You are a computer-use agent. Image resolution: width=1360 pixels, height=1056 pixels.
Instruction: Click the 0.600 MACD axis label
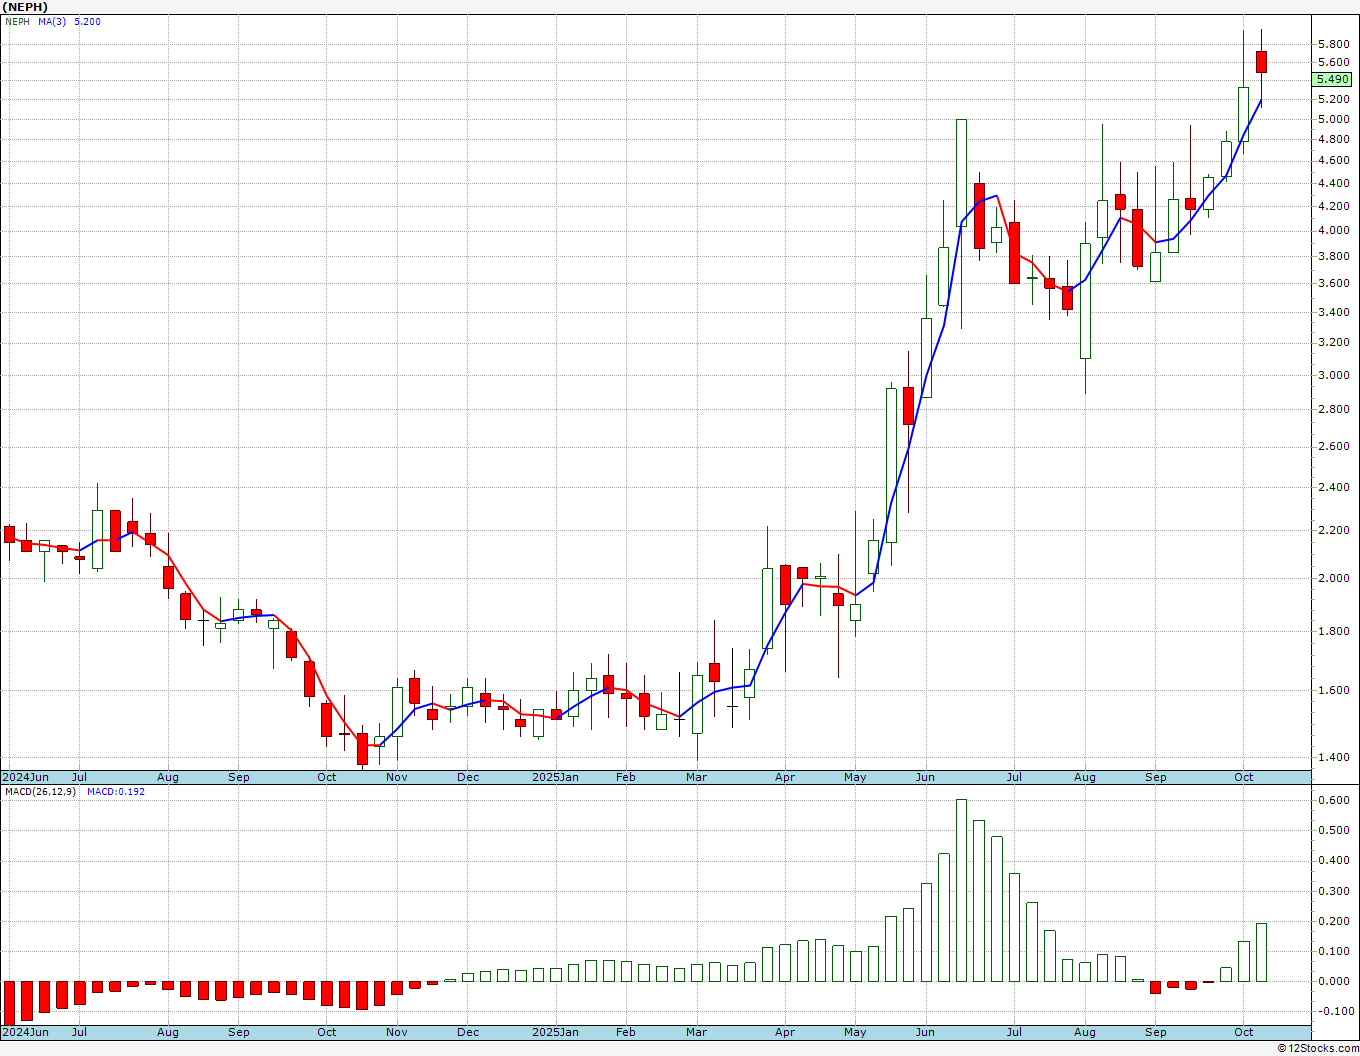click(1333, 800)
